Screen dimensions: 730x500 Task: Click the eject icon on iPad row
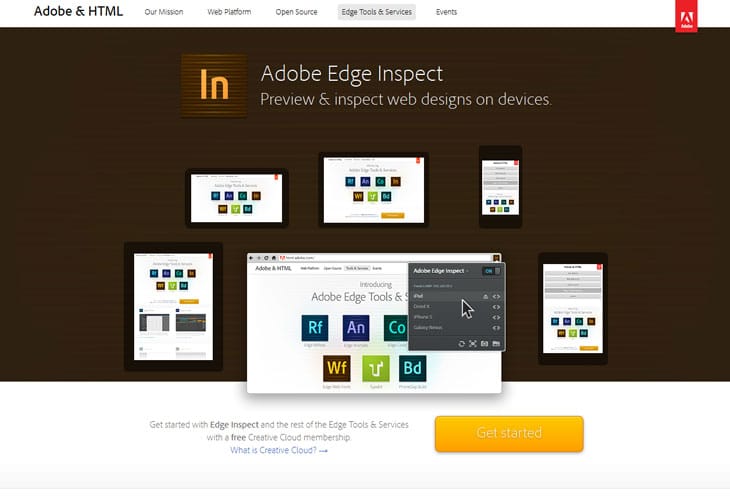(x=486, y=297)
